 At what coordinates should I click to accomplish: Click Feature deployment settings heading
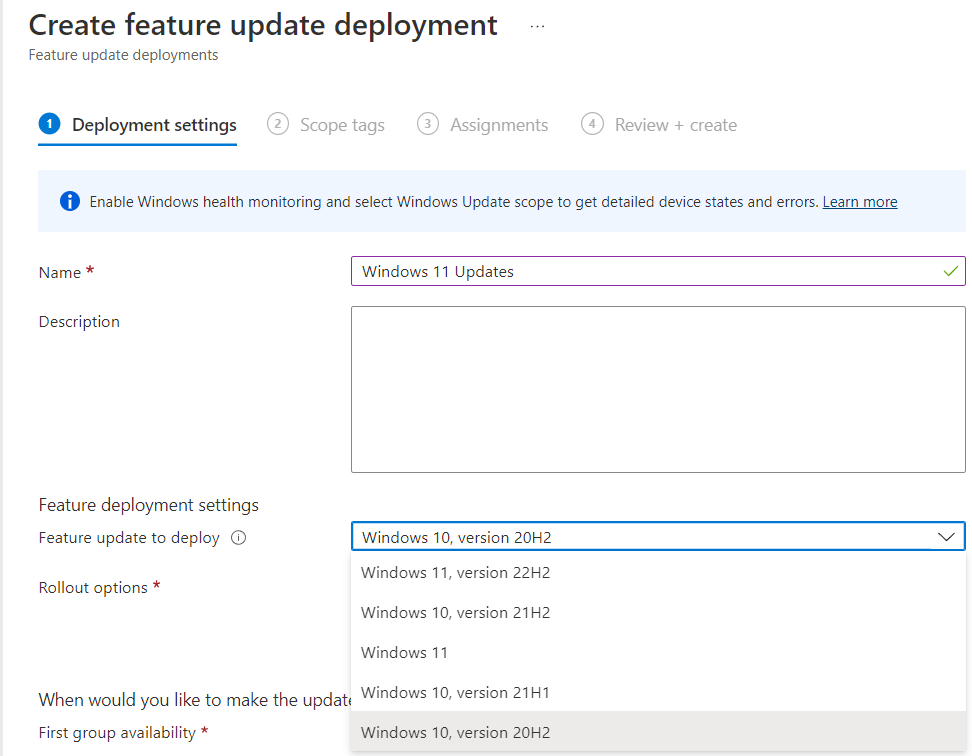(x=149, y=505)
